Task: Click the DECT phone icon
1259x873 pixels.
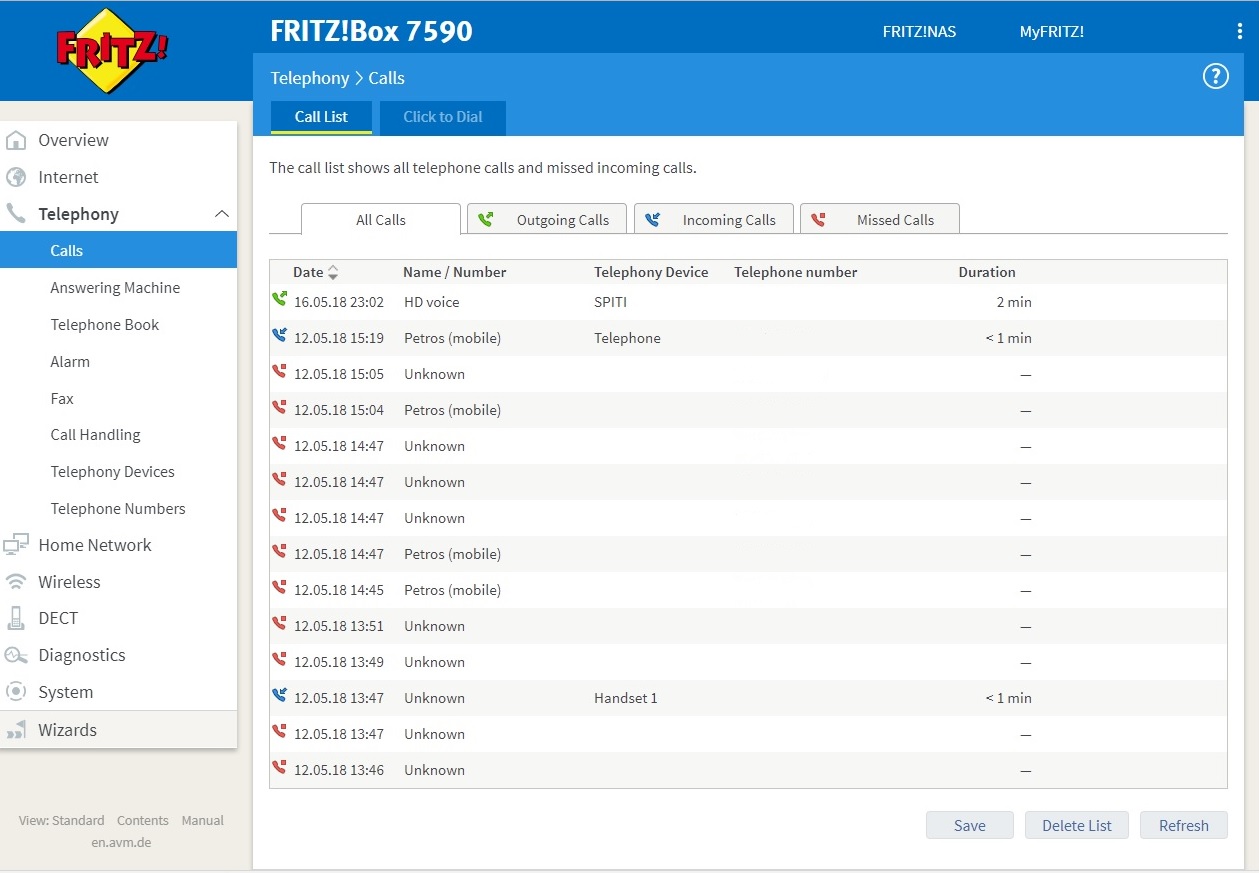Action: [16, 618]
